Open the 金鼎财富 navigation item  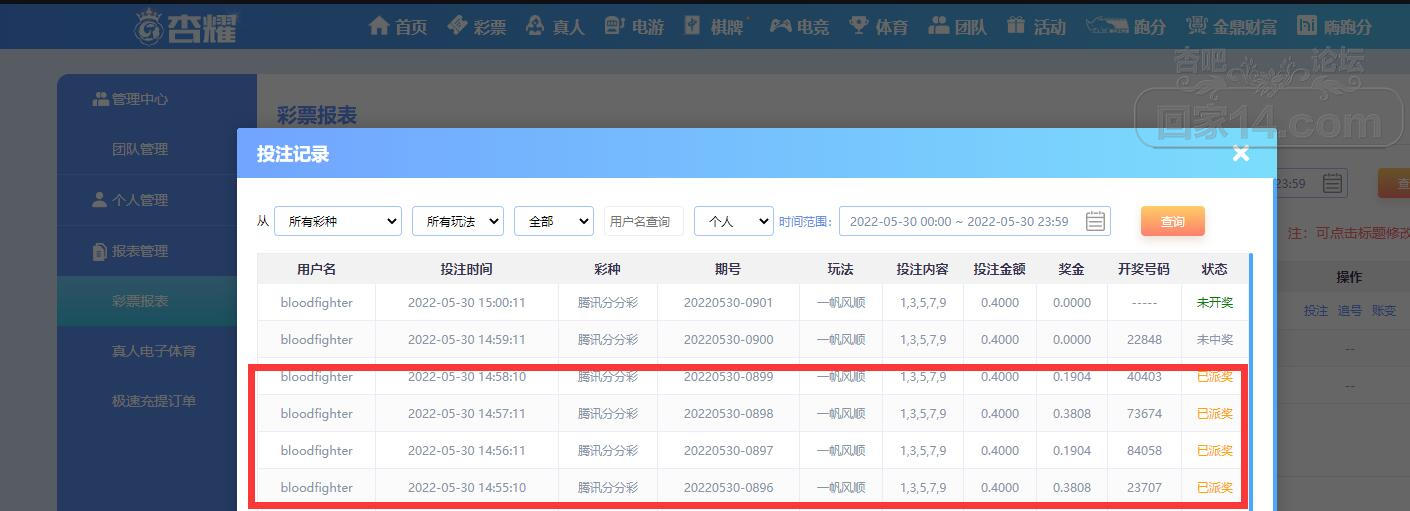click(1231, 26)
